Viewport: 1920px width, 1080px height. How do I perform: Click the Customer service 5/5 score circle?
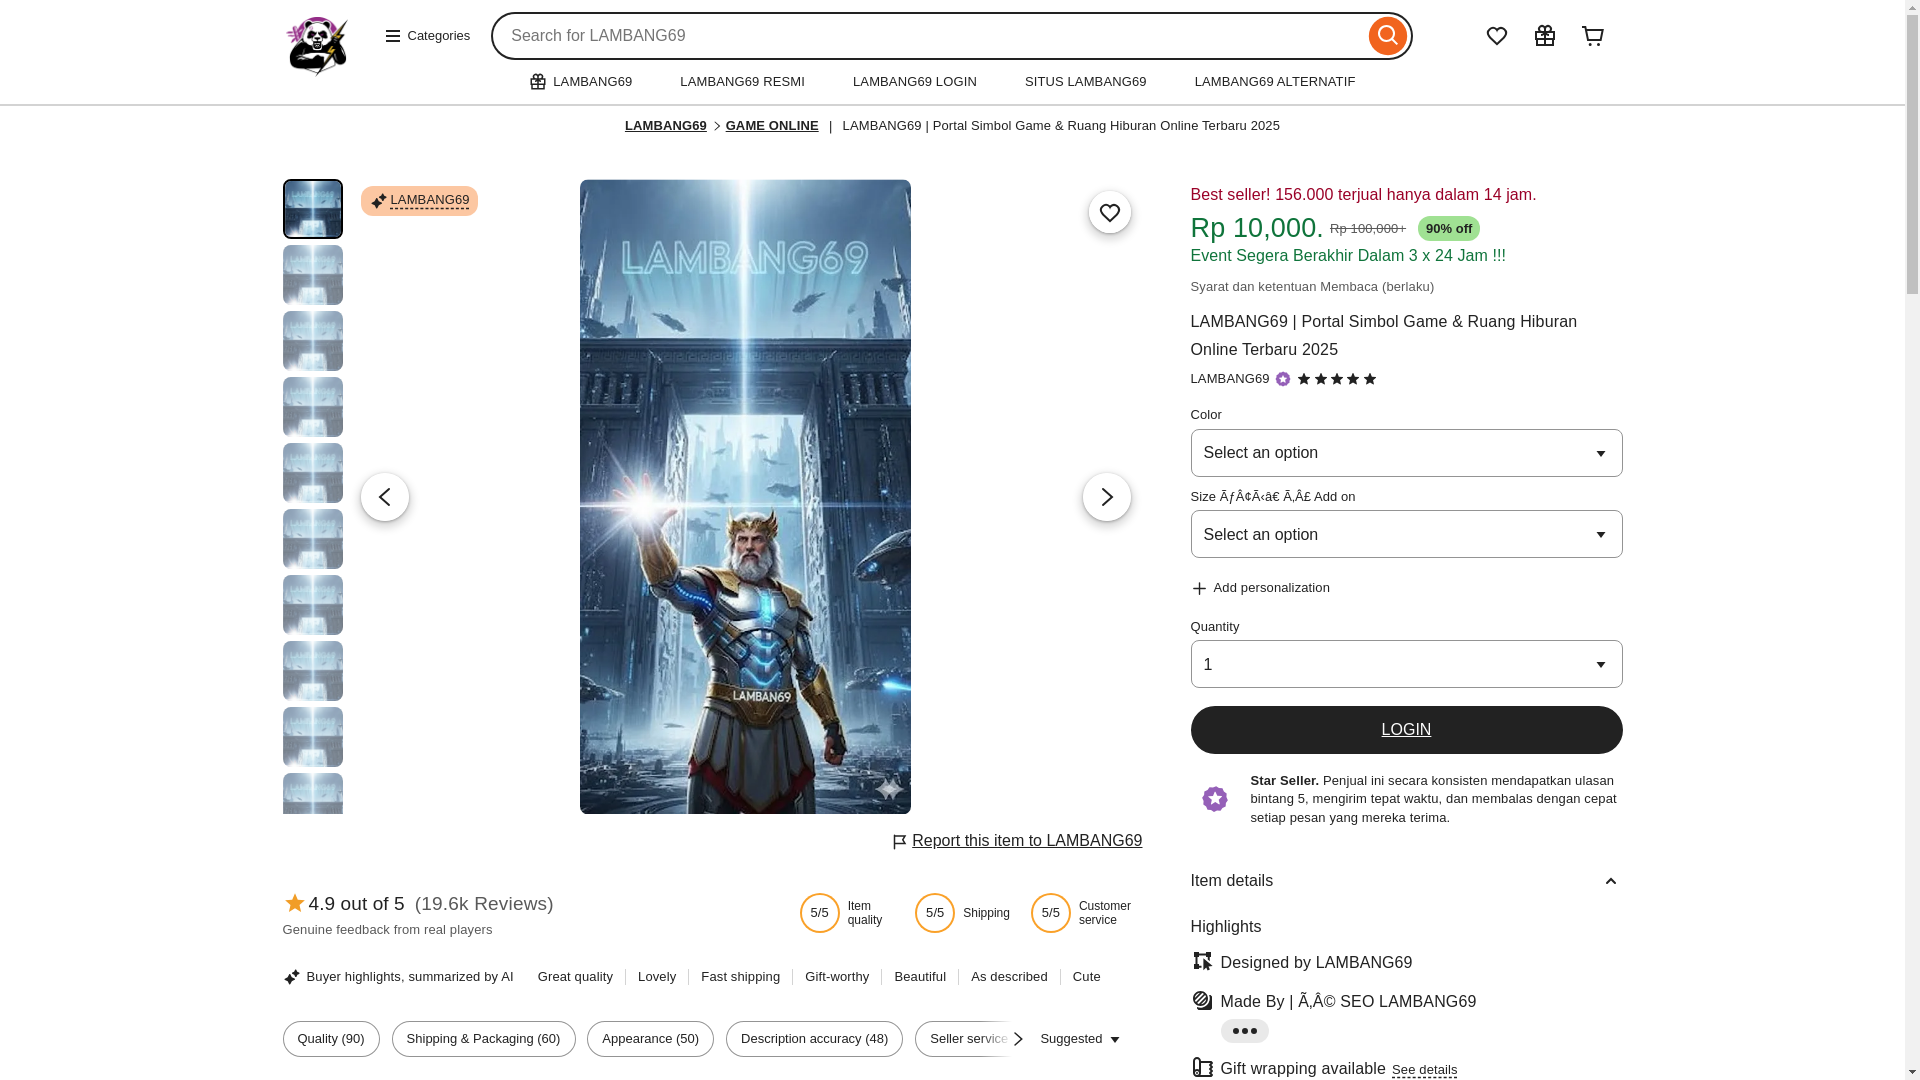pos(1050,913)
